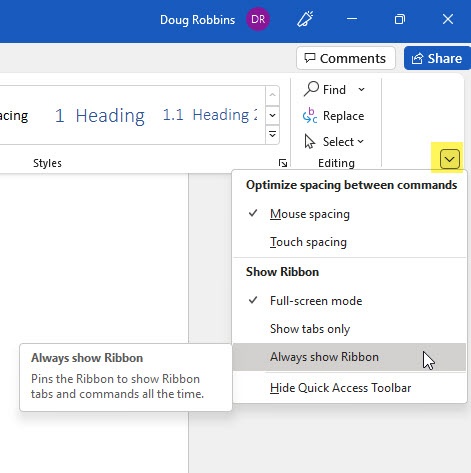471x473 pixels.
Task: Choose Always show Ribbon
Action: [x=349, y=357]
